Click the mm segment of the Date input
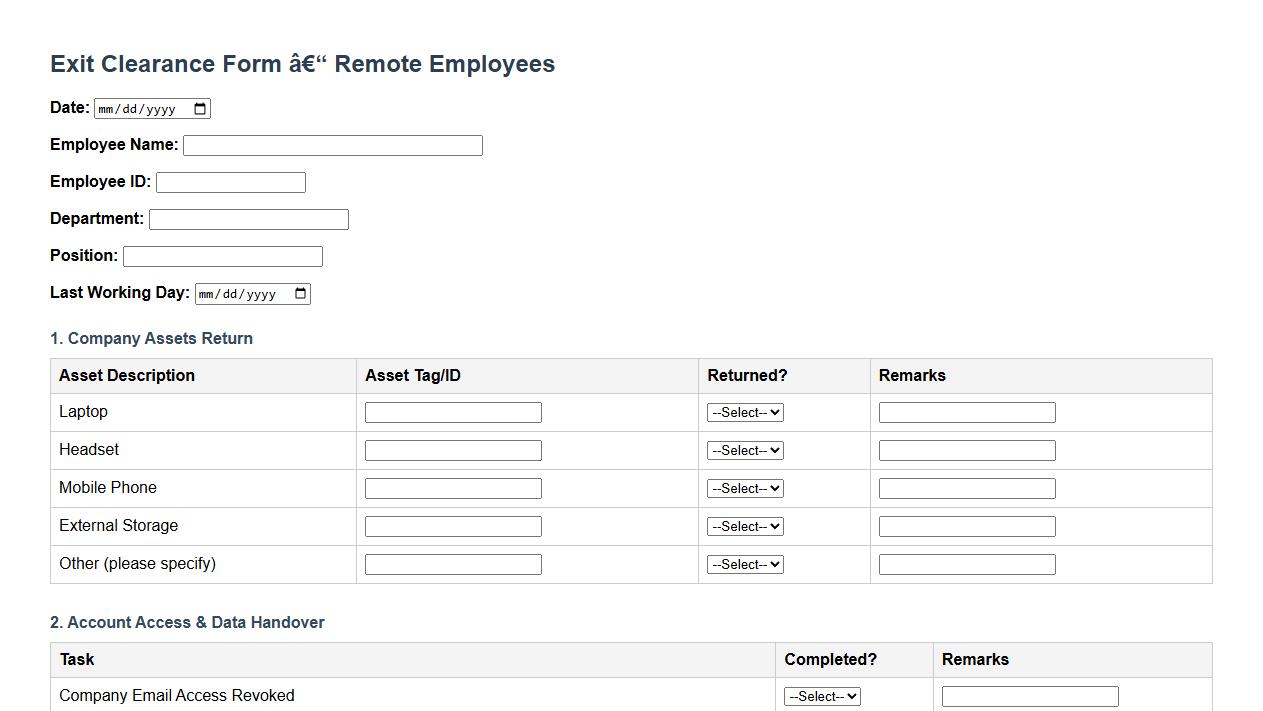 (106, 108)
